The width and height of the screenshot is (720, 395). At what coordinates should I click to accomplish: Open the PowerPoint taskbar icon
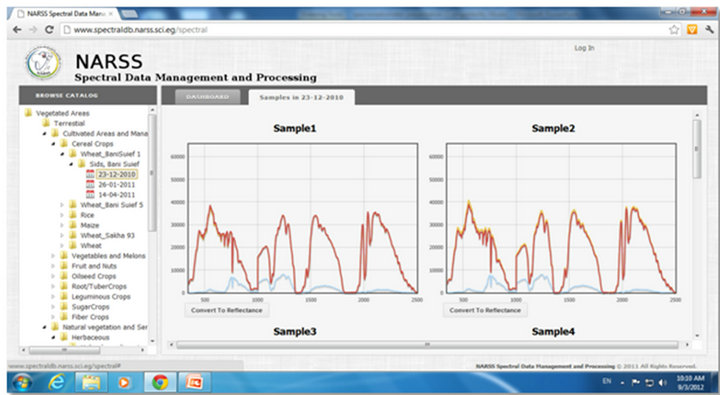[x=195, y=382]
